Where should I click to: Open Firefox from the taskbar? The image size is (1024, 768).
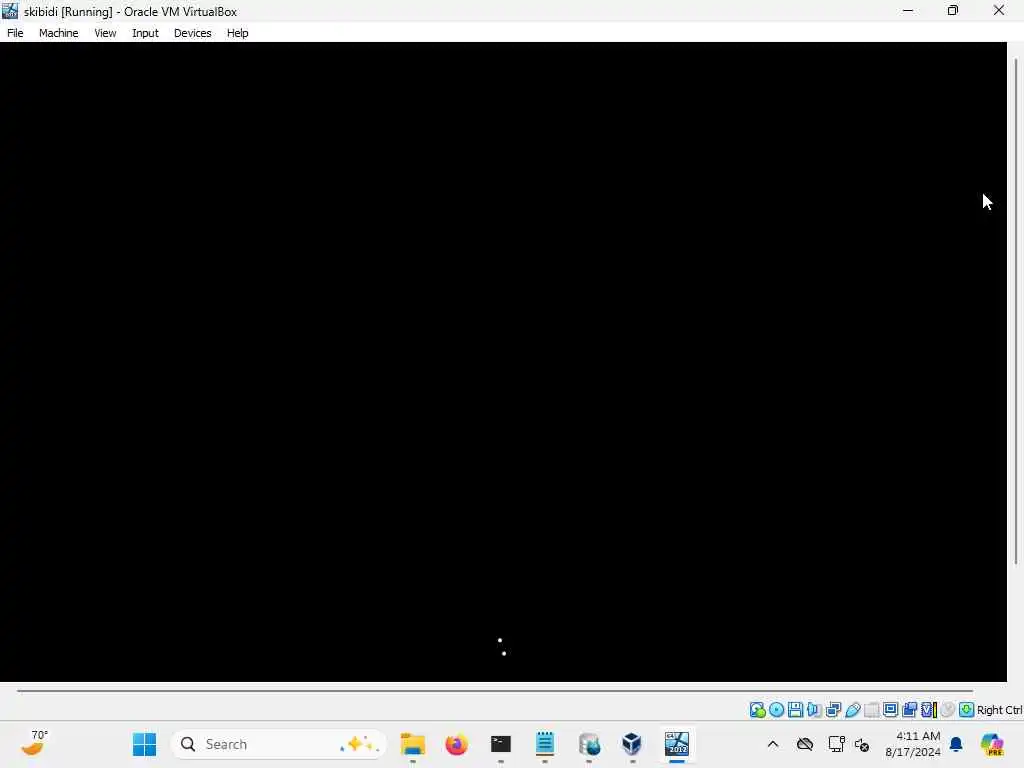click(456, 744)
